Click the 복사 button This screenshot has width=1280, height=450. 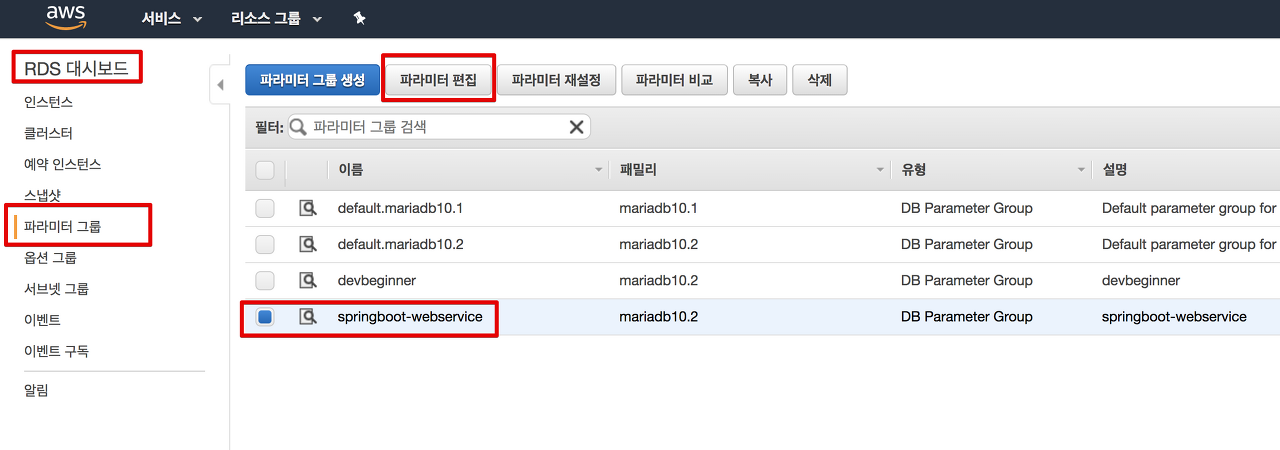tap(760, 80)
